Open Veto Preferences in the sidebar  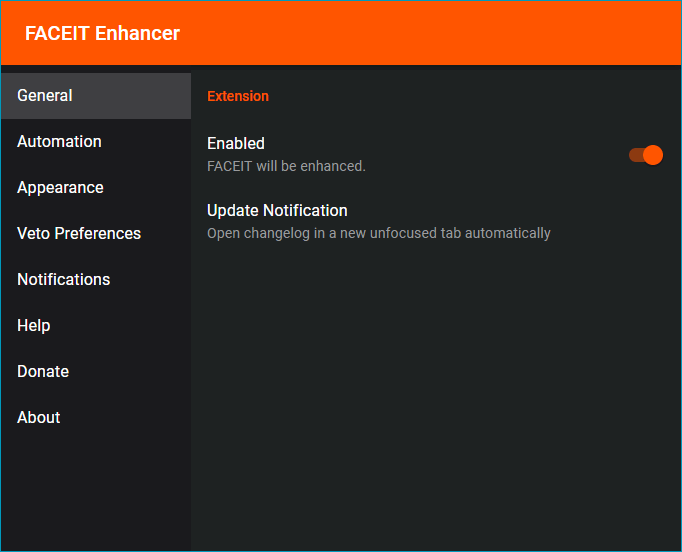click(96, 234)
